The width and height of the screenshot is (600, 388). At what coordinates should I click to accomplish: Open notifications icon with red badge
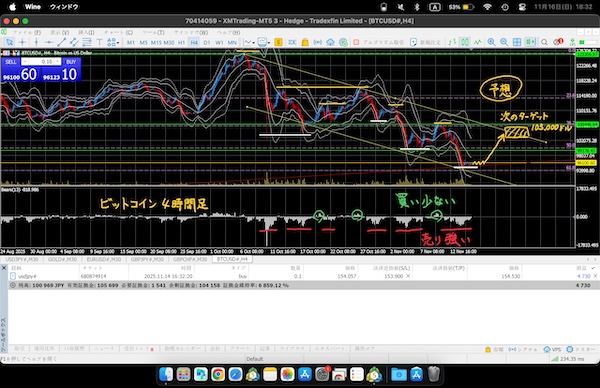[x=558, y=42]
